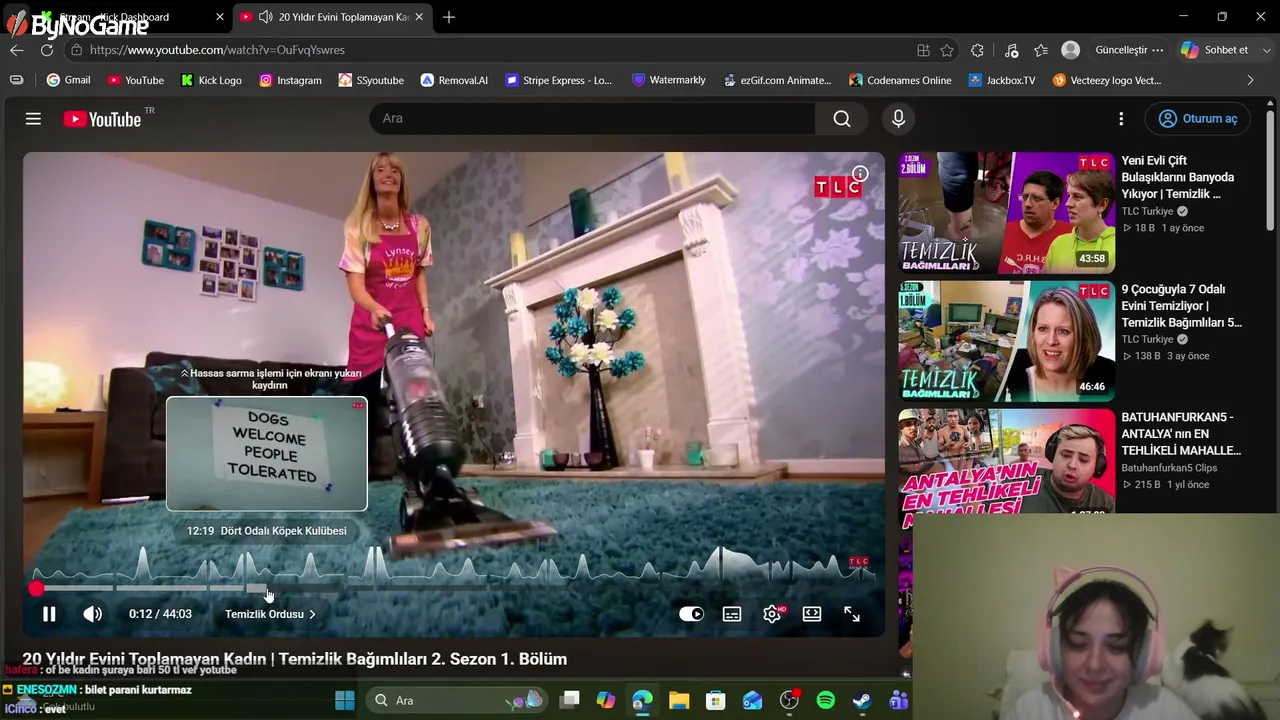
Task: Enter fullscreen with the expand icon
Action: click(852, 614)
